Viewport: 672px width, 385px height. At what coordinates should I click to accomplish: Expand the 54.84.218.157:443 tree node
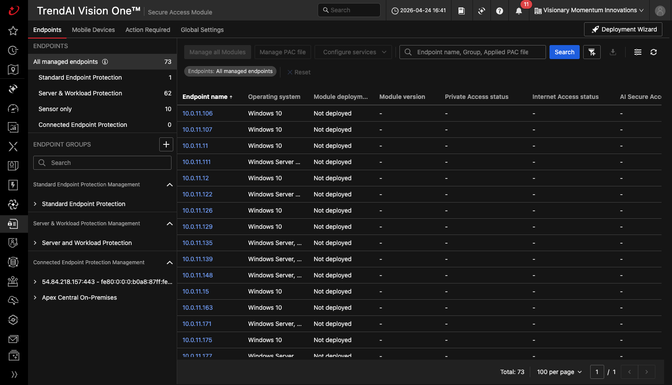tap(35, 282)
